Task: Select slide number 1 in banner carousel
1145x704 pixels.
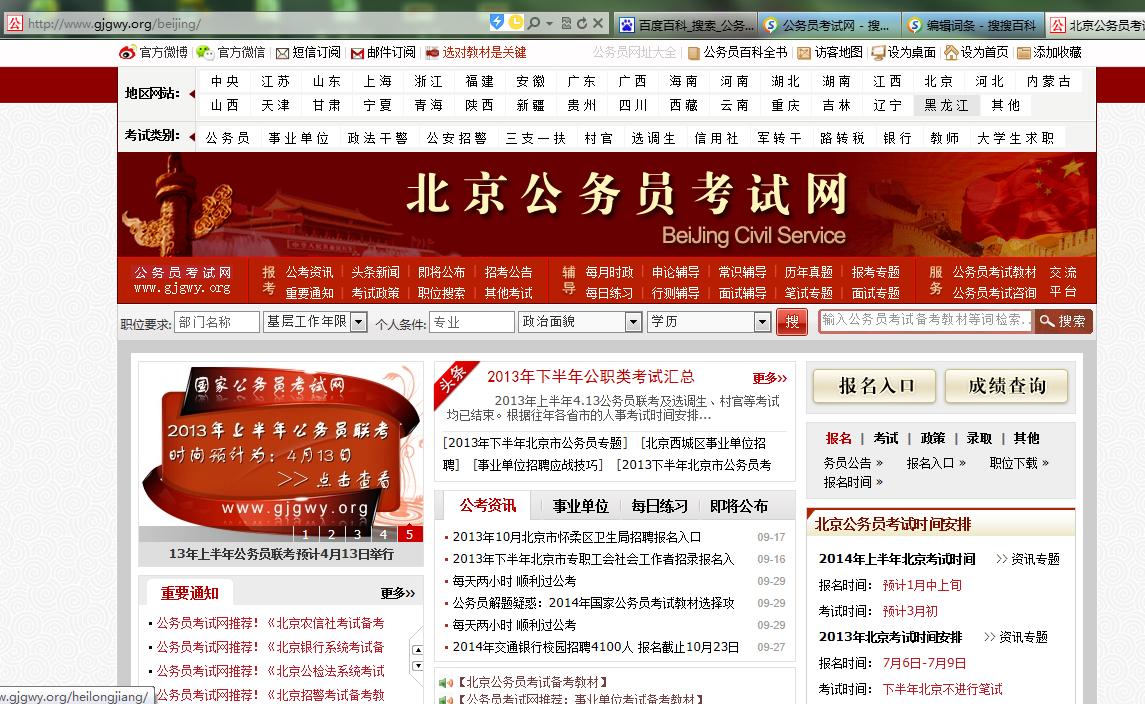Action: (x=305, y=535)
